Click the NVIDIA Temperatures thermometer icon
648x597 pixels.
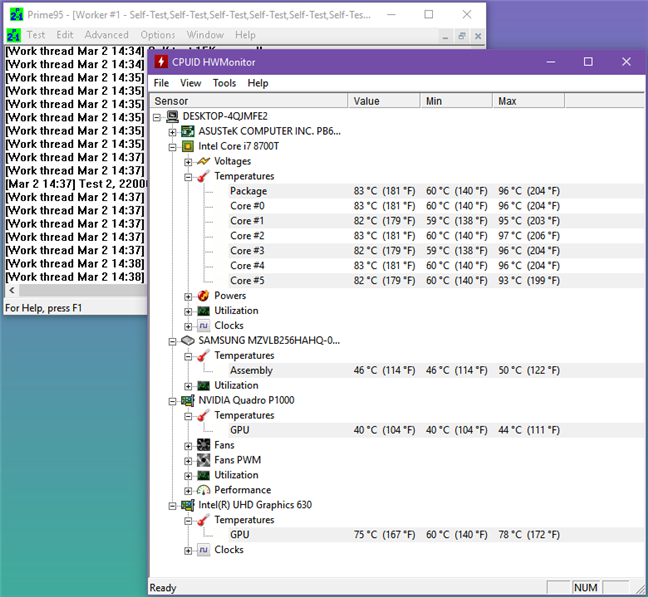pos(203,415)
